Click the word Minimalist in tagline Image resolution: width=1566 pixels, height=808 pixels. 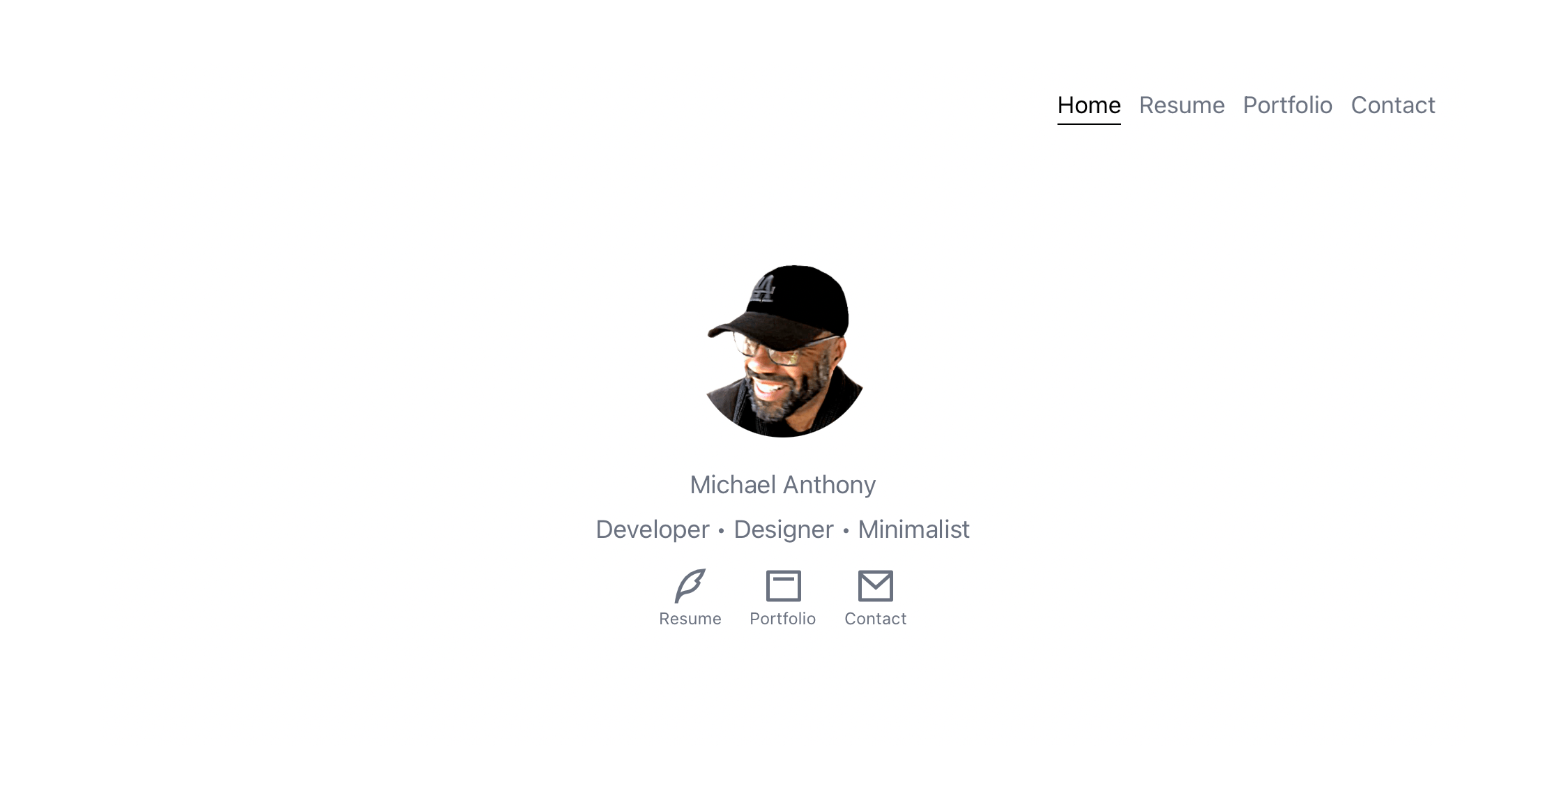[914, 530]
